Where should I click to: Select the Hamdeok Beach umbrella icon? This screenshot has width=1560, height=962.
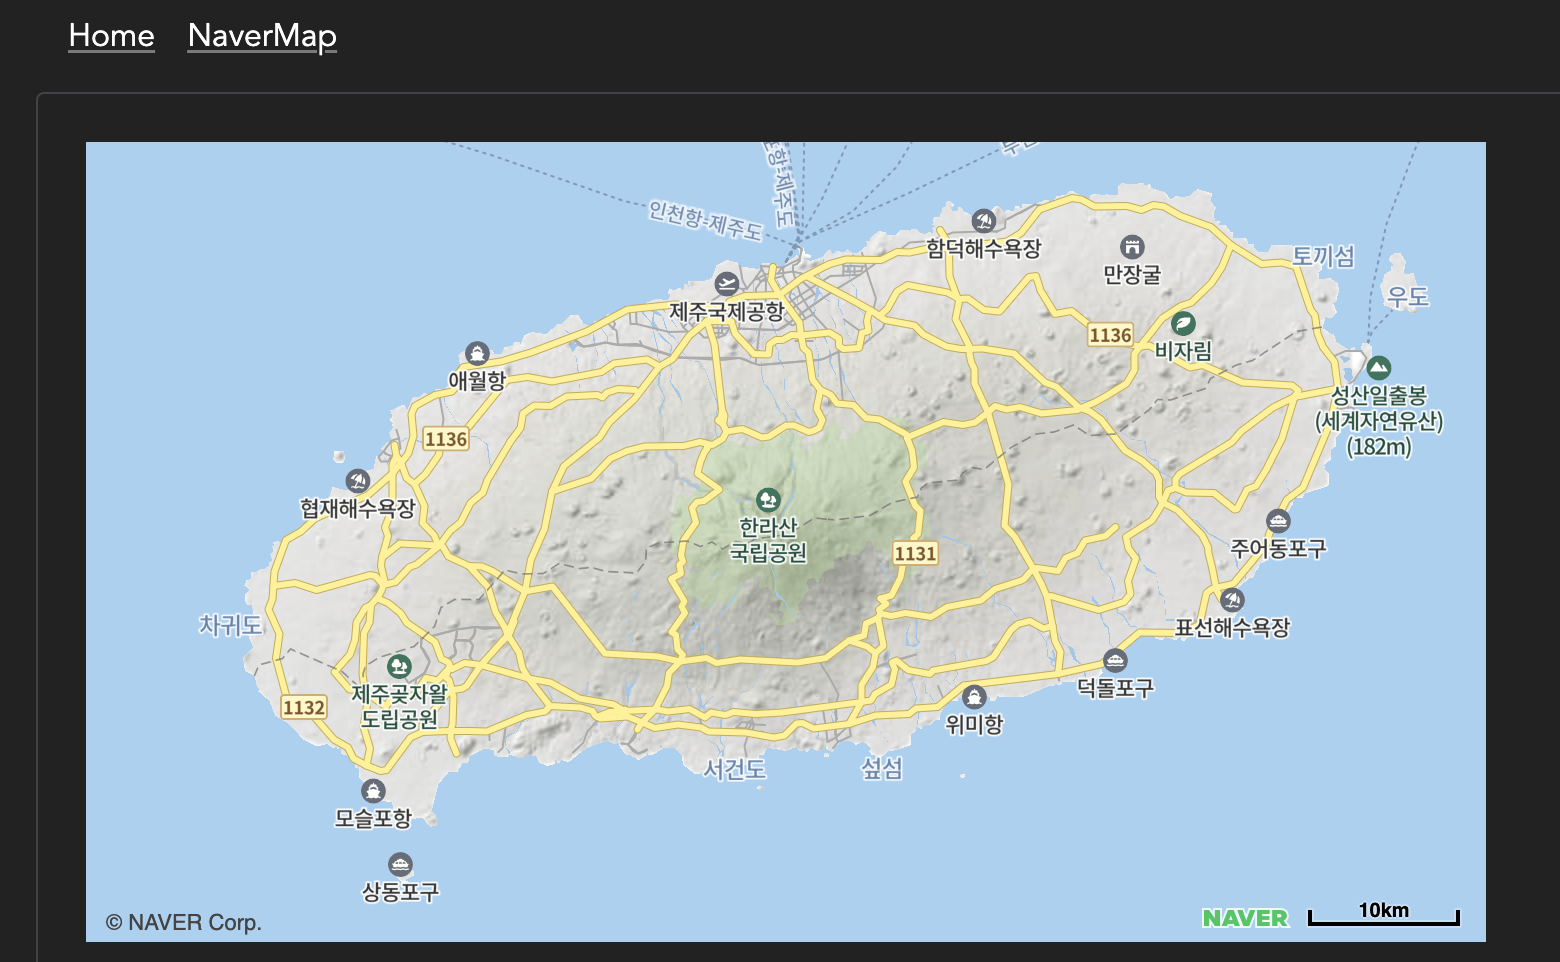pos(984,220)
